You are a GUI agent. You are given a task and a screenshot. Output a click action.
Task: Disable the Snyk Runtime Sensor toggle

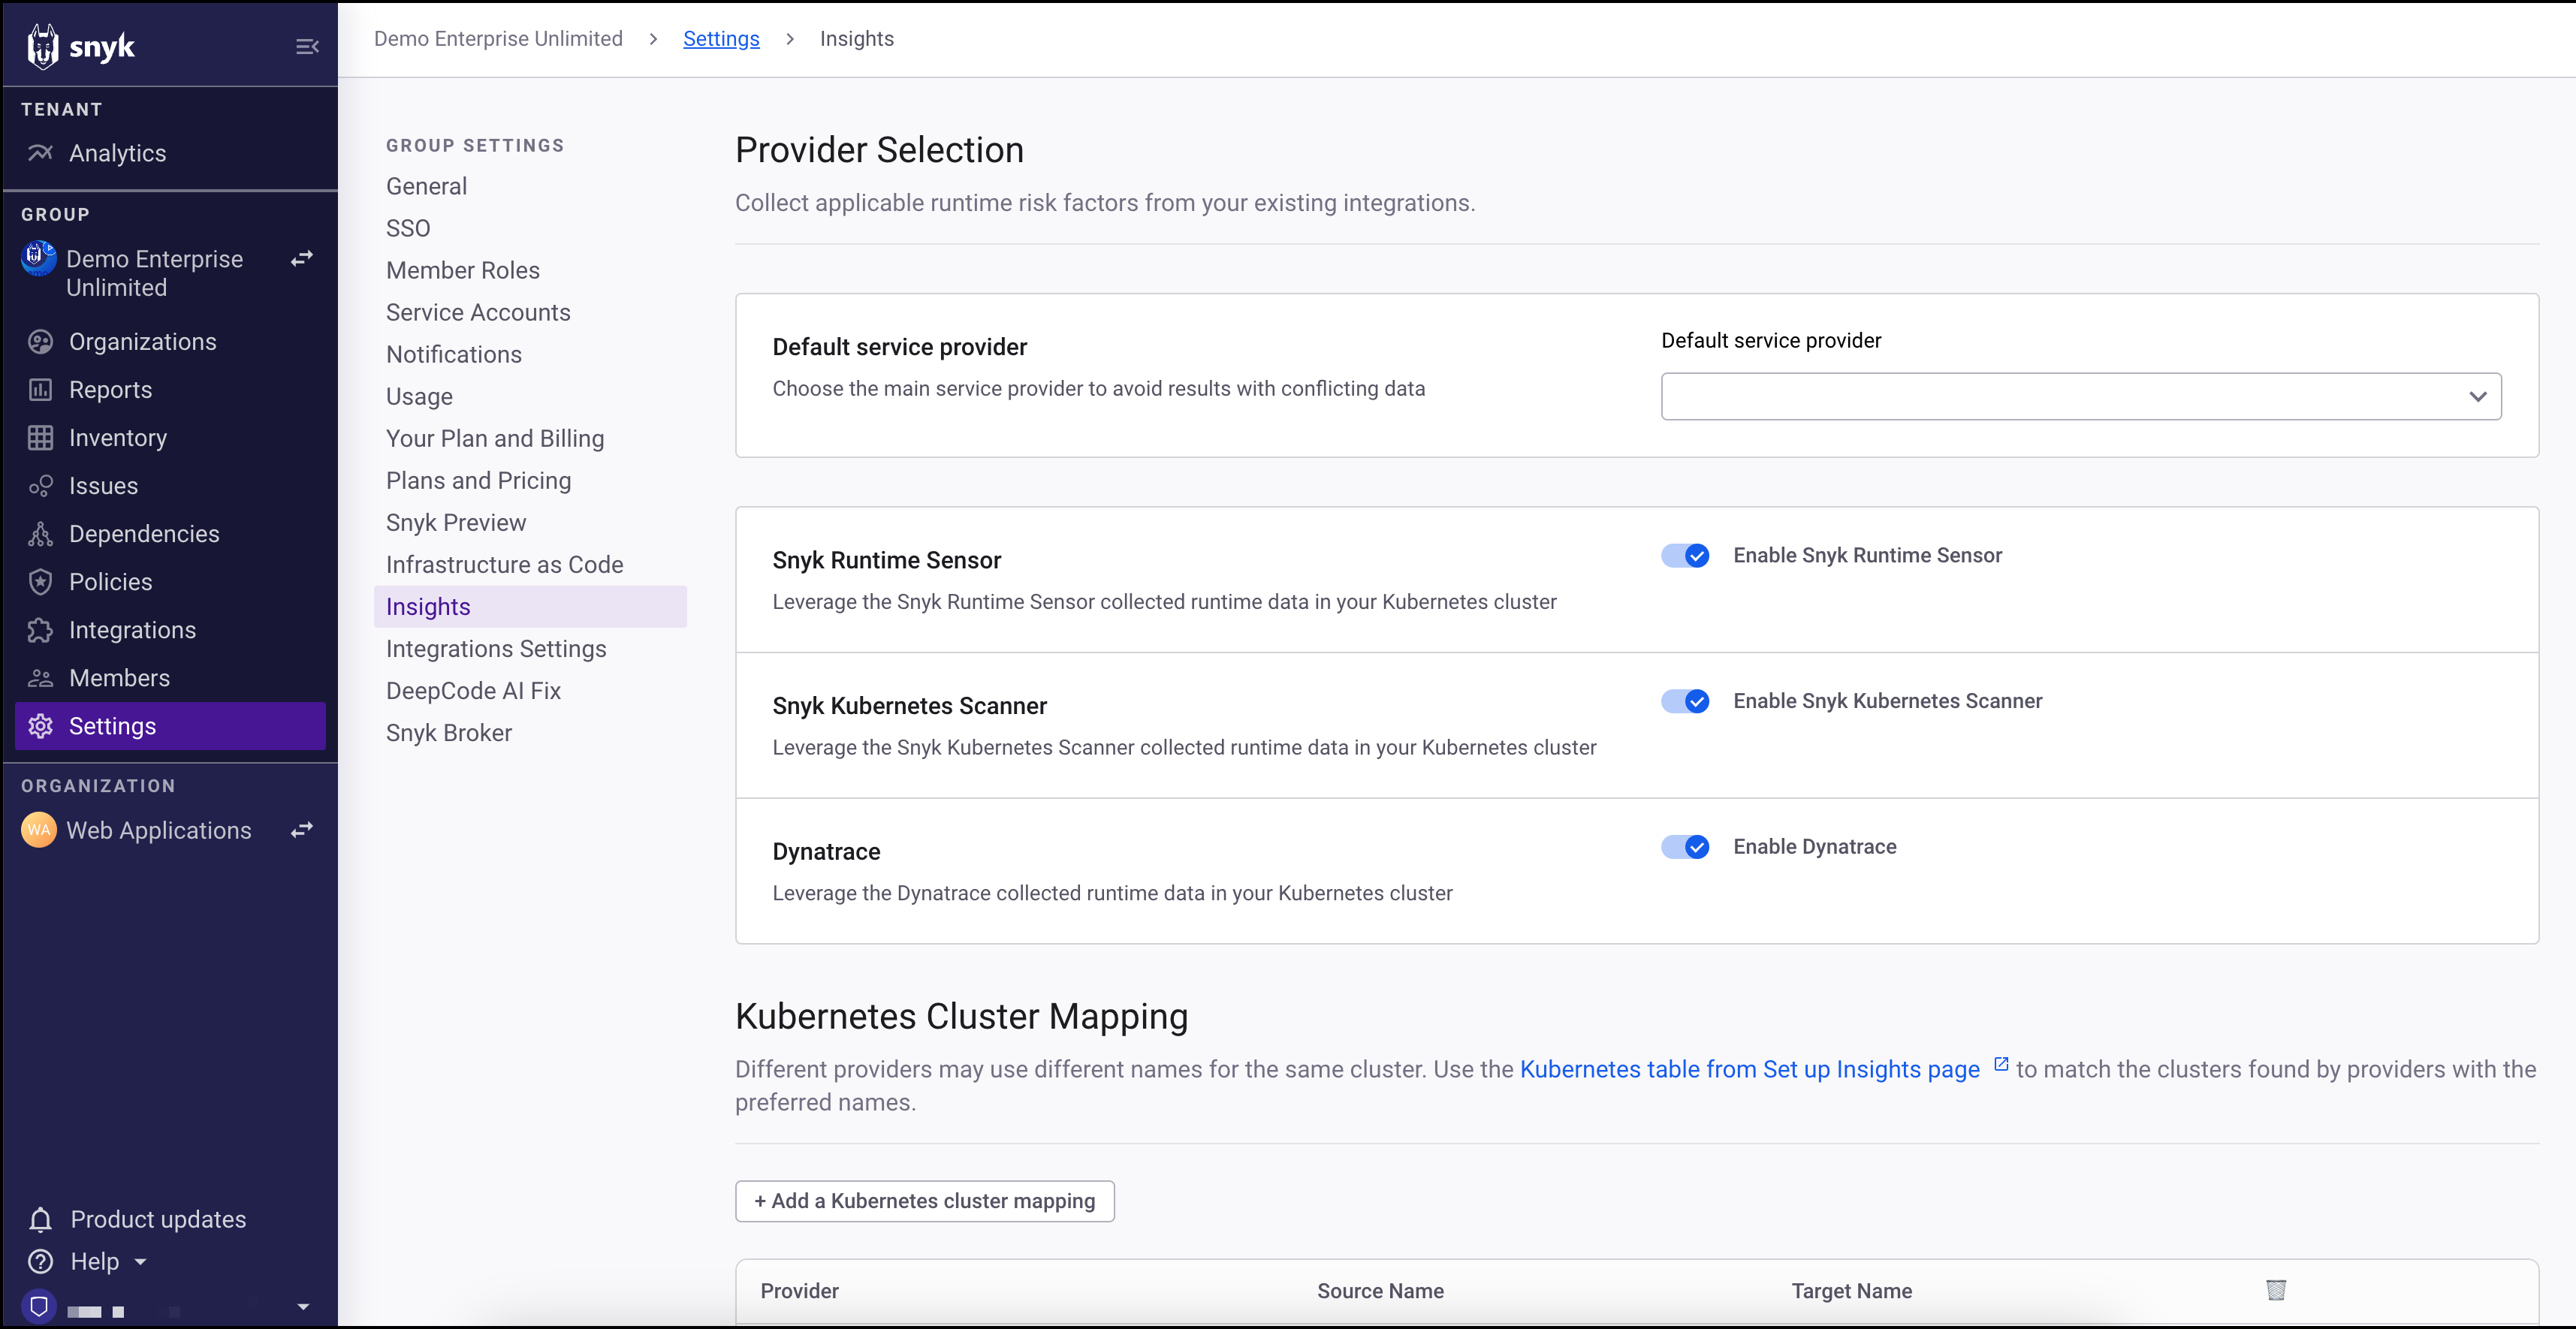(1685, 555)
